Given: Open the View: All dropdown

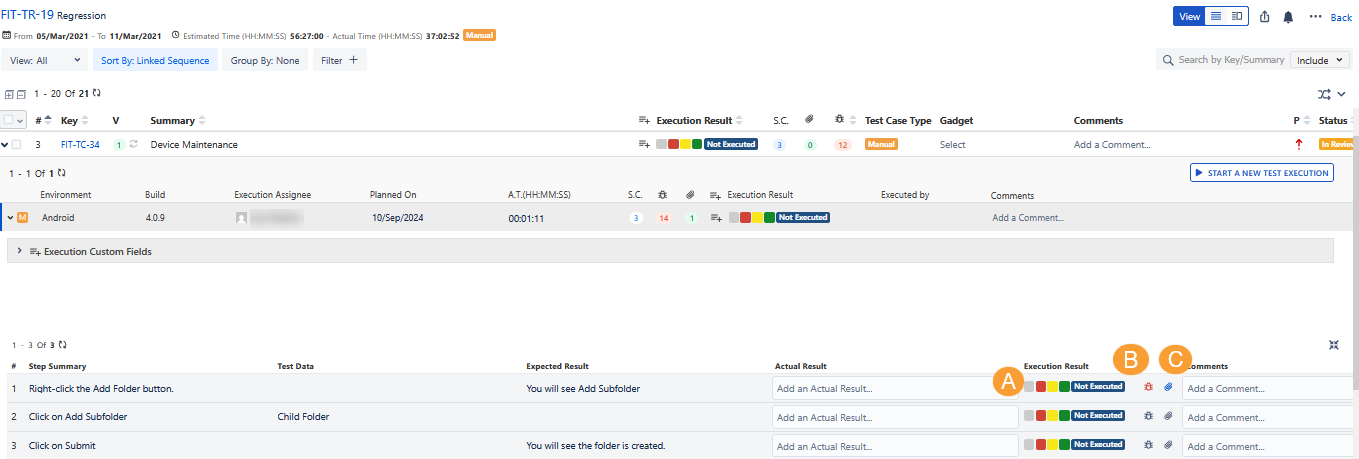Looking at the screenshot, I should [46, 60].
